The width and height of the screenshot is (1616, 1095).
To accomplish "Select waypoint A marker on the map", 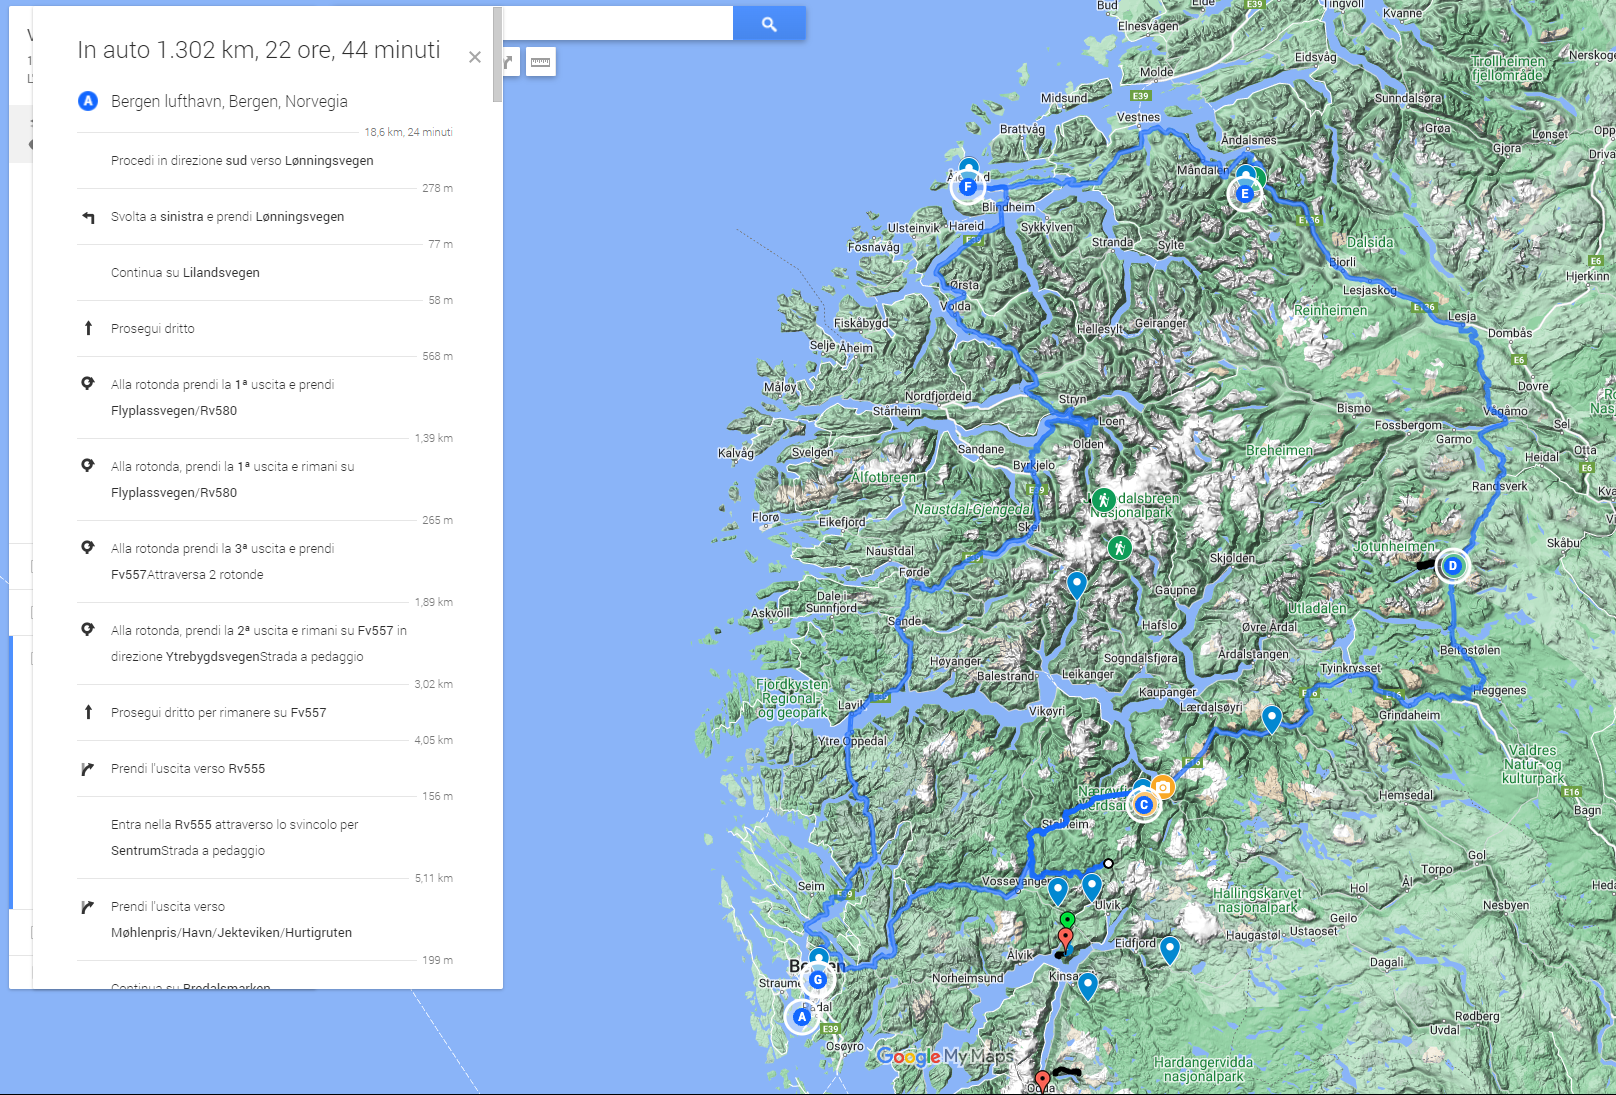I will [801, 1017].
